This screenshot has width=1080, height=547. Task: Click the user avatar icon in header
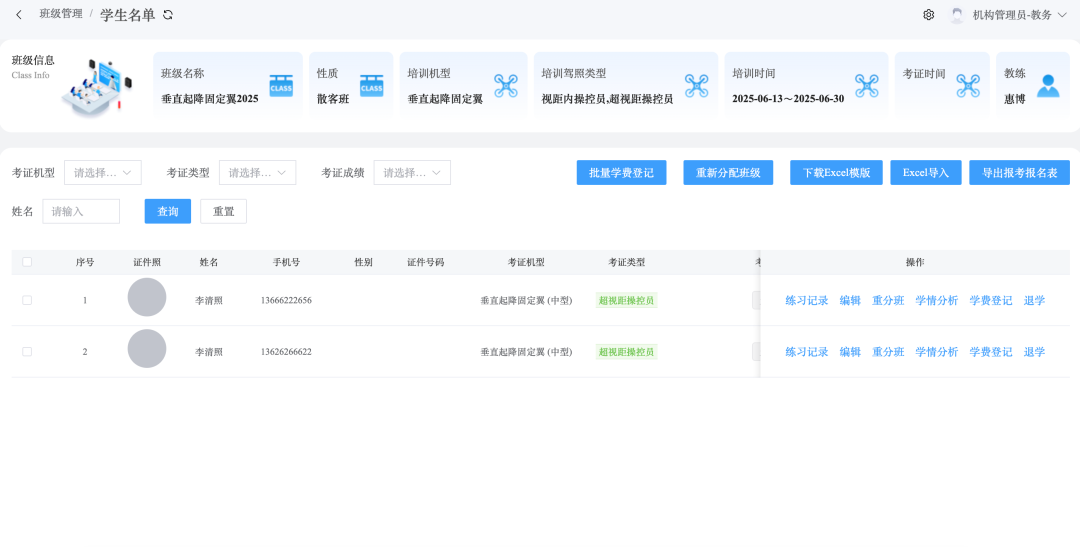tap(957, 15)
